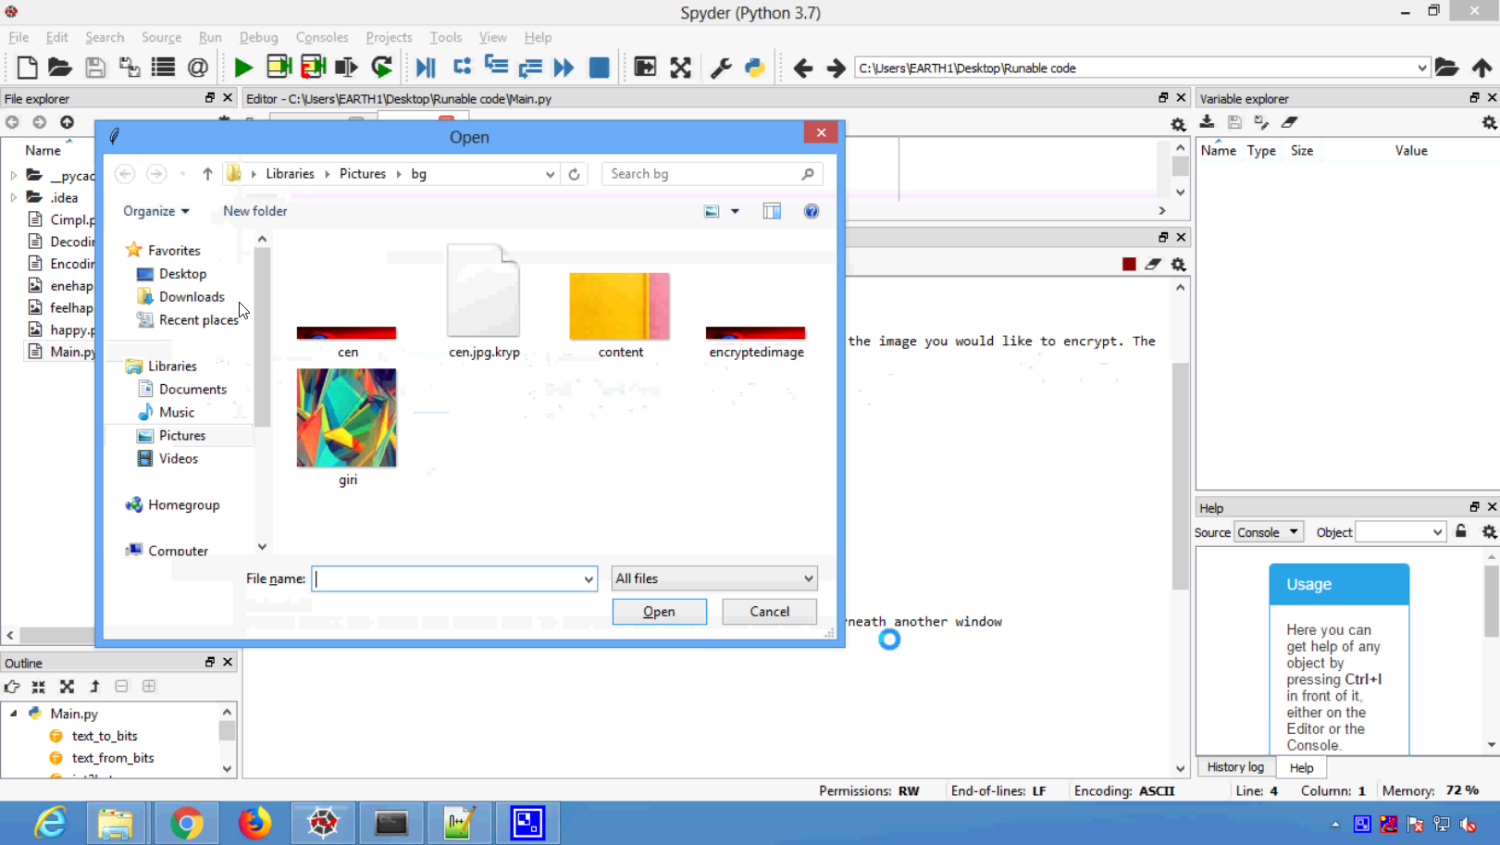Select Downloads under Favorites
Image resolution: width=1500 pixels, height=845 pixels.
click(x=181, y=297)
